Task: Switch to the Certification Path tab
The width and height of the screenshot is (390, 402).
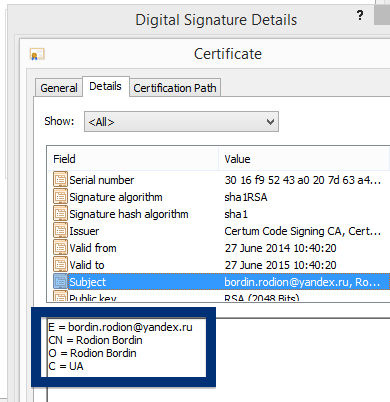Action: (x=175, y=88)
